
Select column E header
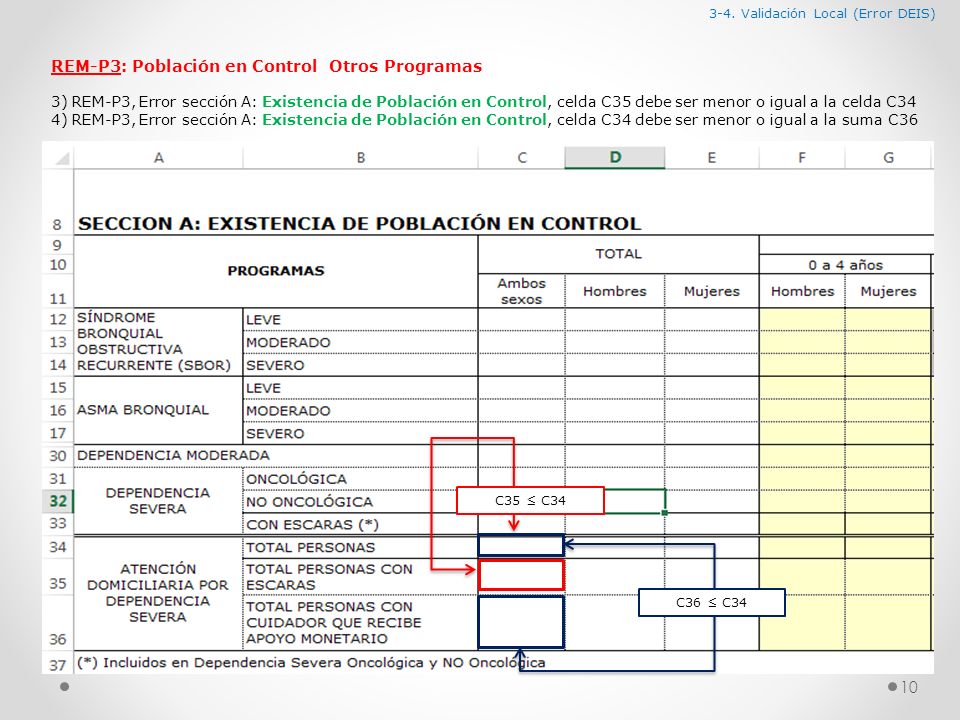pos(711,158)
